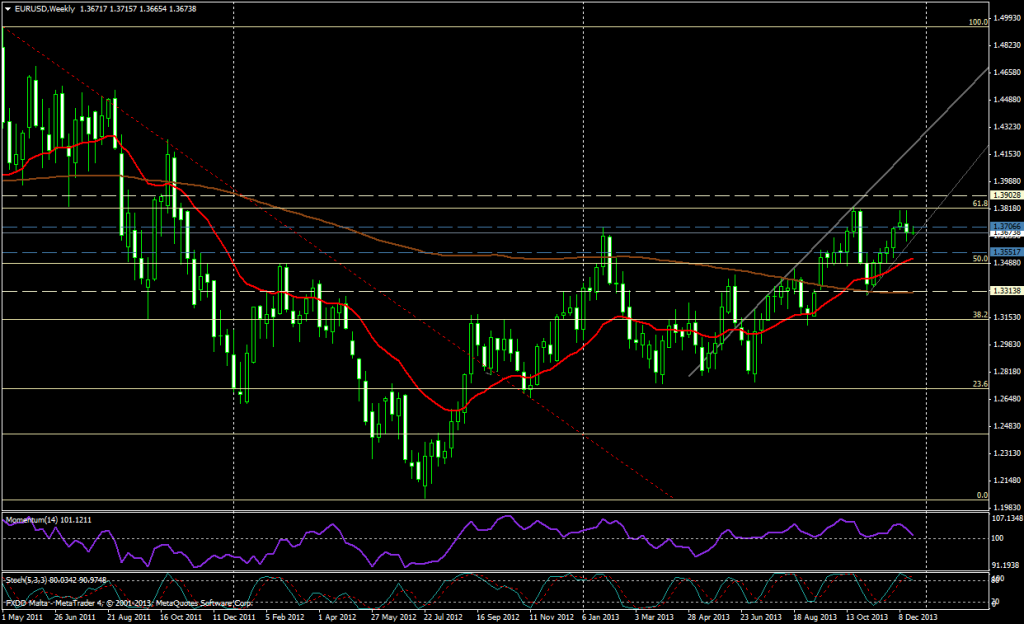Click the Momentum scale value 107.1348
The image size is (1024, 624).
coord(1006,518)
